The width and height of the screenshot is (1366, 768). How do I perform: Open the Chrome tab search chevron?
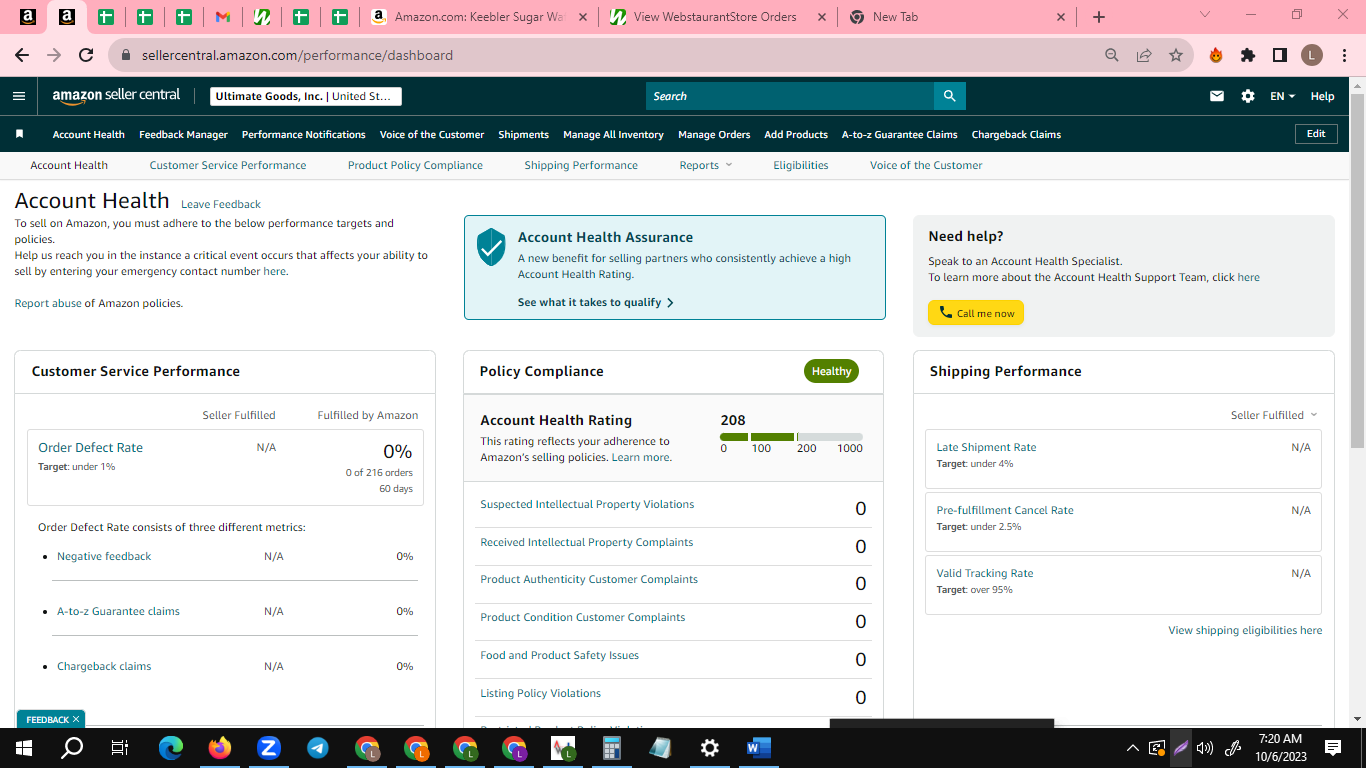pos(1205,16)
